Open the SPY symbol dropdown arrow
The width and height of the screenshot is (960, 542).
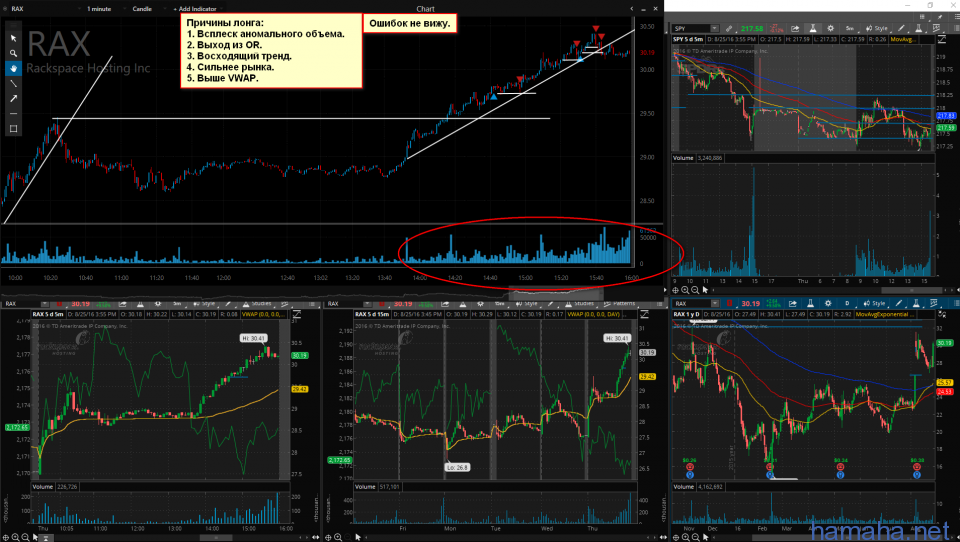[x=714, y=28]
